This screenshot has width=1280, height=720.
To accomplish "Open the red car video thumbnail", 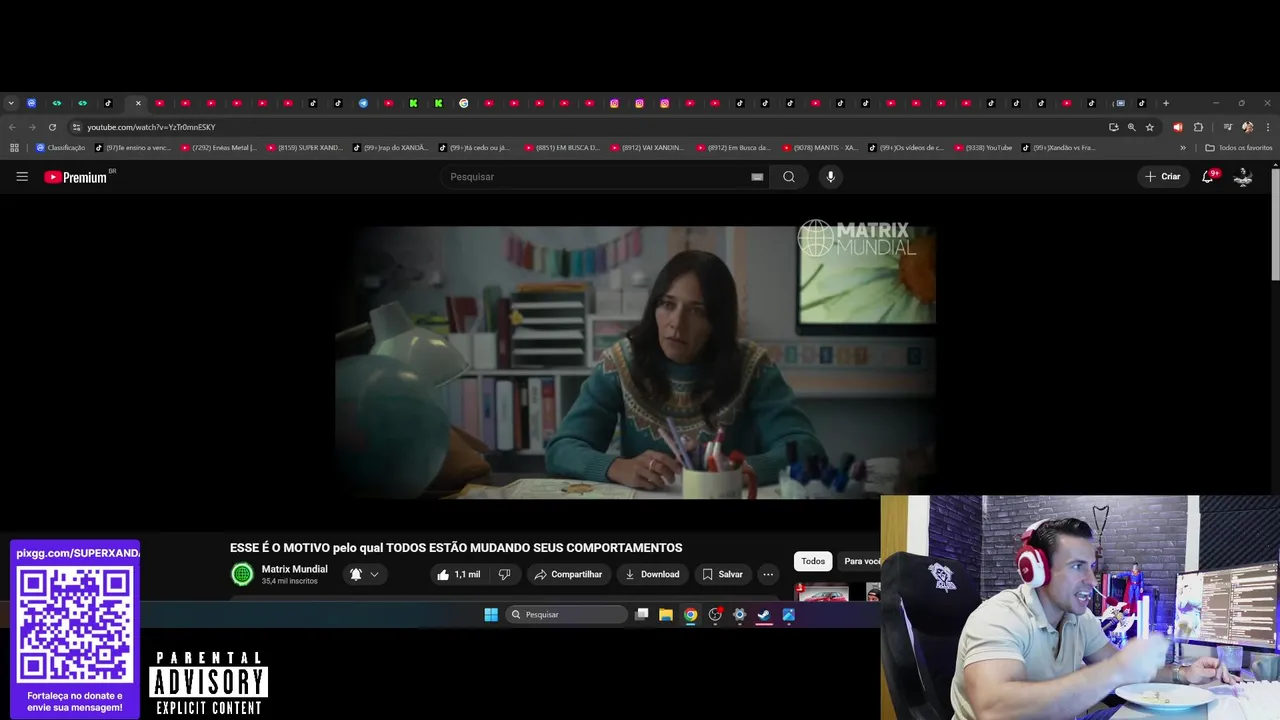I will (821, 593).
